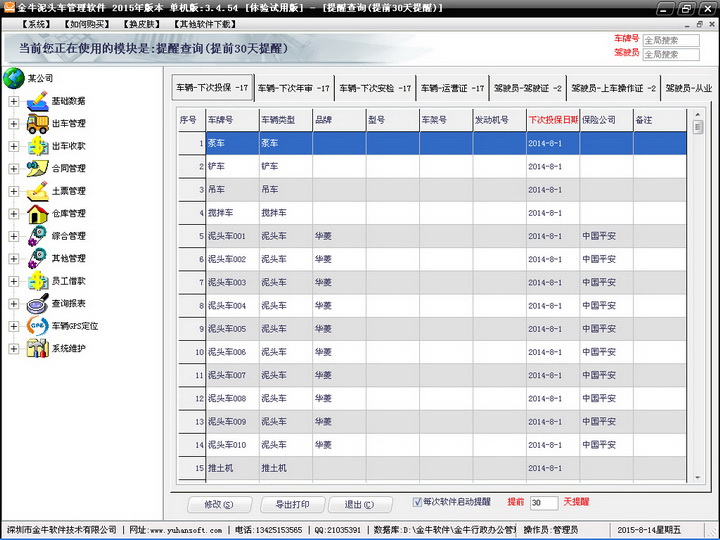Click the 保险公司 column header

pos(606,120)
